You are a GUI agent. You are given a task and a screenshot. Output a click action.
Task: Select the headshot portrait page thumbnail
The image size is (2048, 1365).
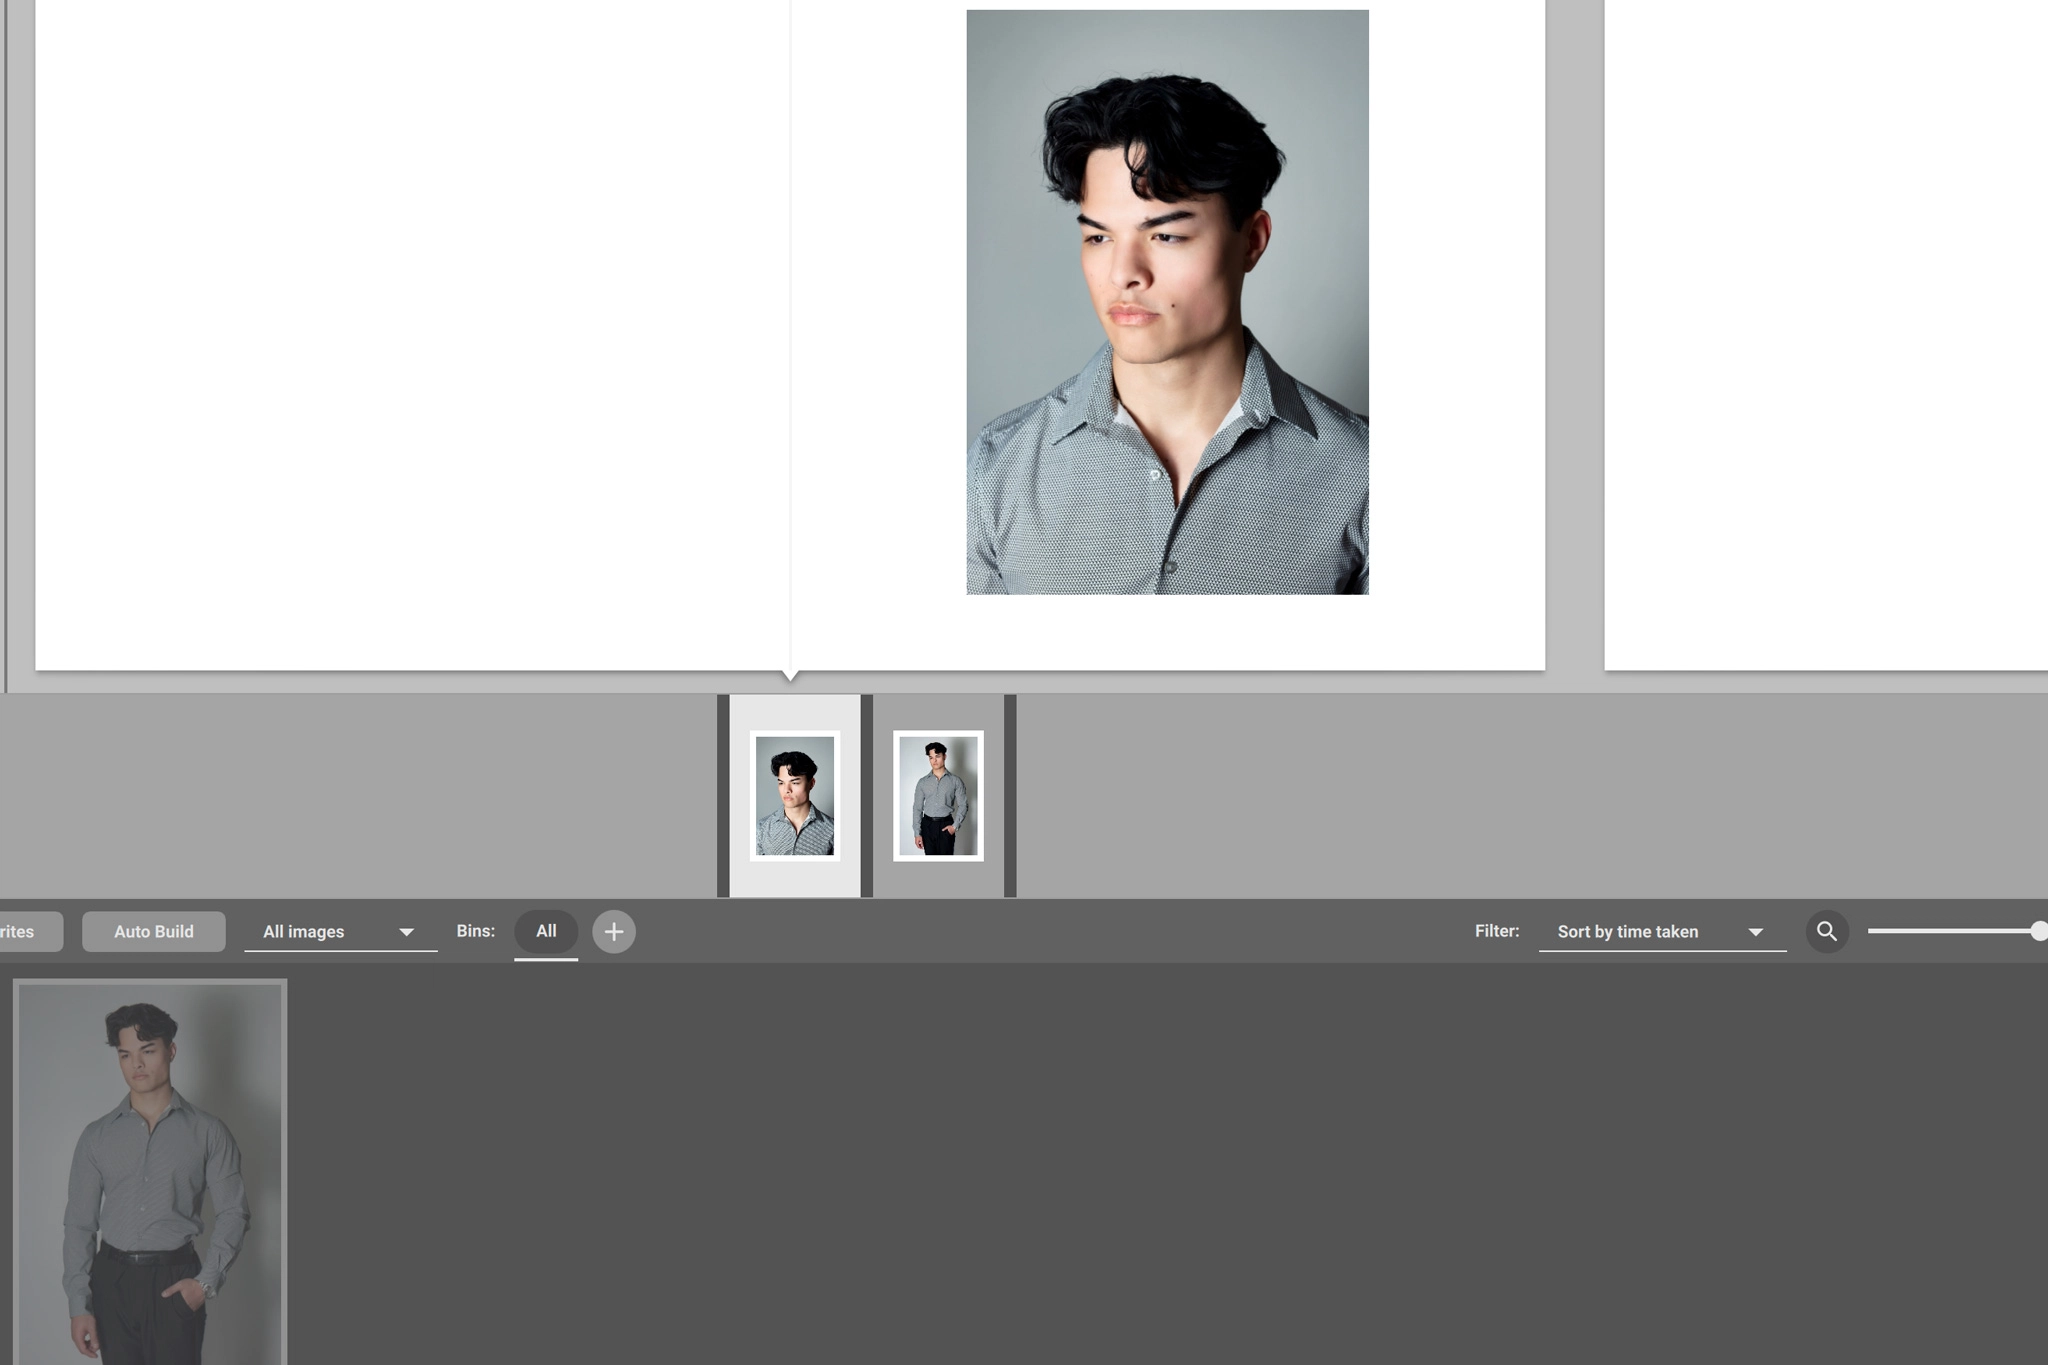point(795,796)
